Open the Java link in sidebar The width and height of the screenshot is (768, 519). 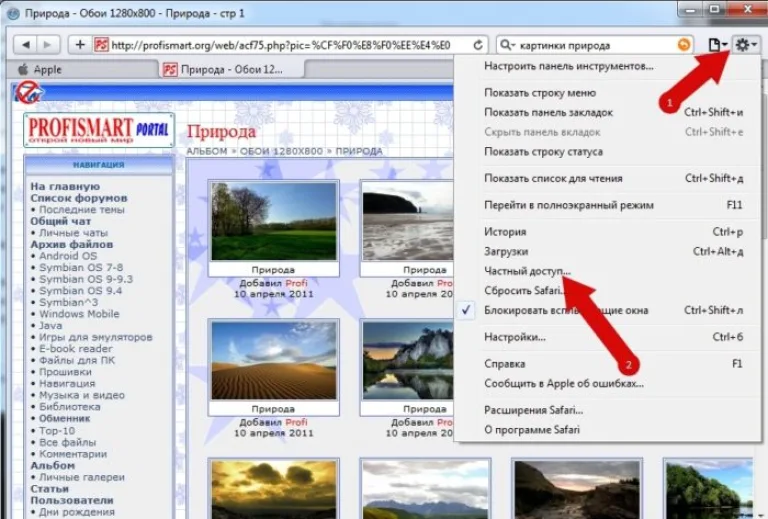50,326
